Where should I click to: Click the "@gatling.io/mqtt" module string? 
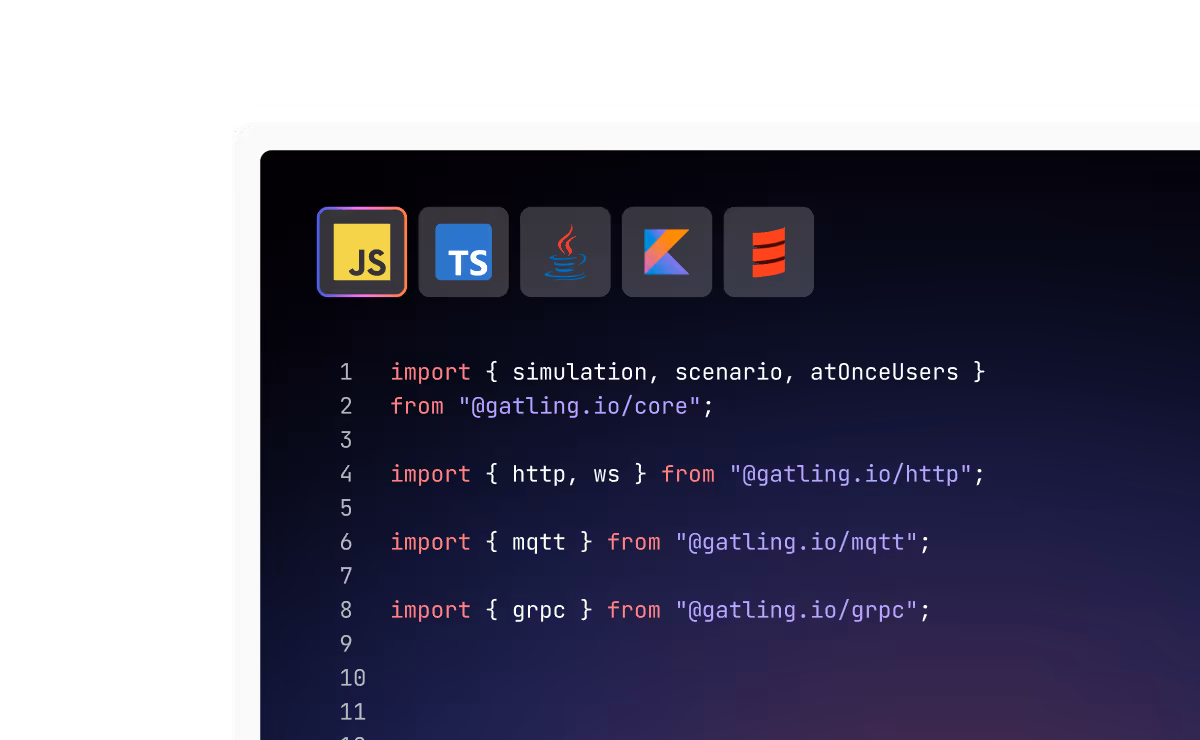[x=797, y=542]
